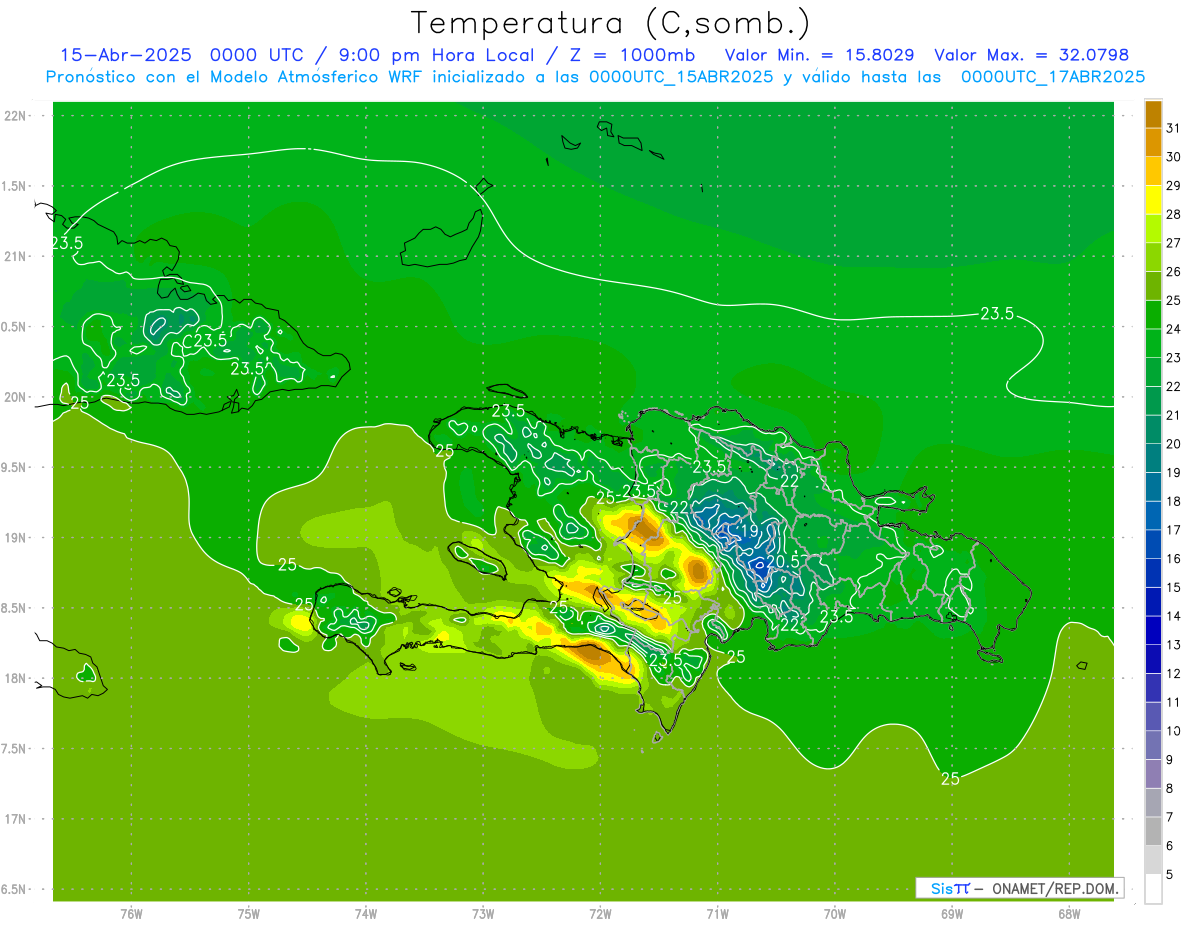1200x927 pixels.
Task: Click the '20.5' contour label on the map
Action: (781, 562)
